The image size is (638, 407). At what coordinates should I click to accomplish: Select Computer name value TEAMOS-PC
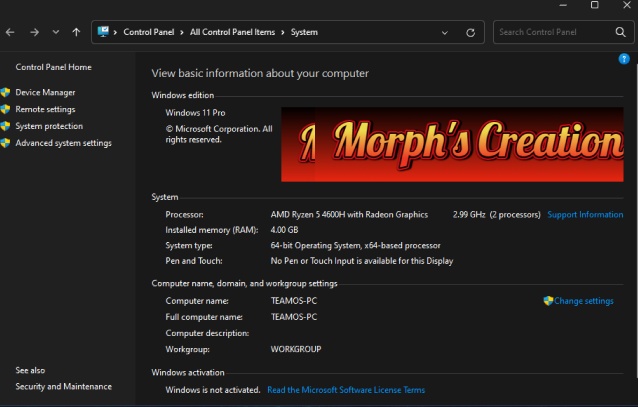pyautogui.click(x=294, y=301)
